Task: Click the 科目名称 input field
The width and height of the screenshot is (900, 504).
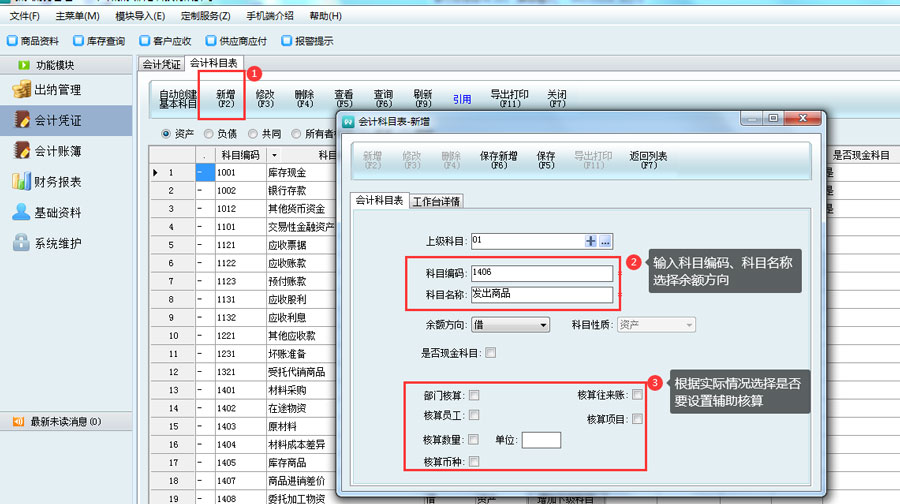Action: pos(541,295)
